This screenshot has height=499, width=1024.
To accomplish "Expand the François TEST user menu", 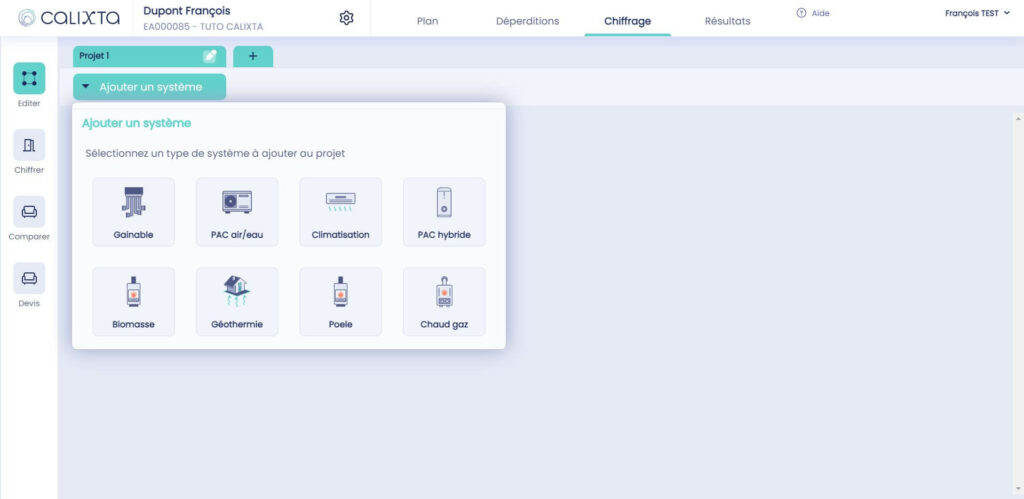I will pyautogui.click(x=977, y=13).
